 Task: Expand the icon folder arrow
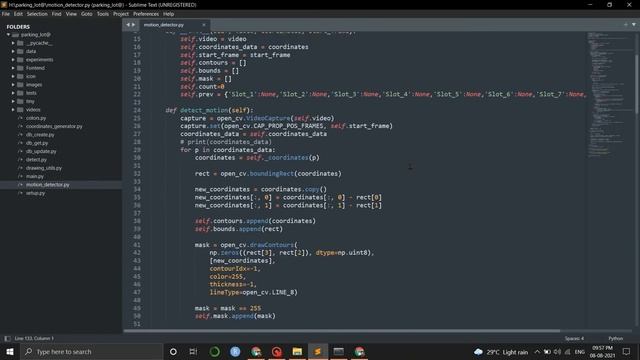pyautogui.click(x=13, y=76)
